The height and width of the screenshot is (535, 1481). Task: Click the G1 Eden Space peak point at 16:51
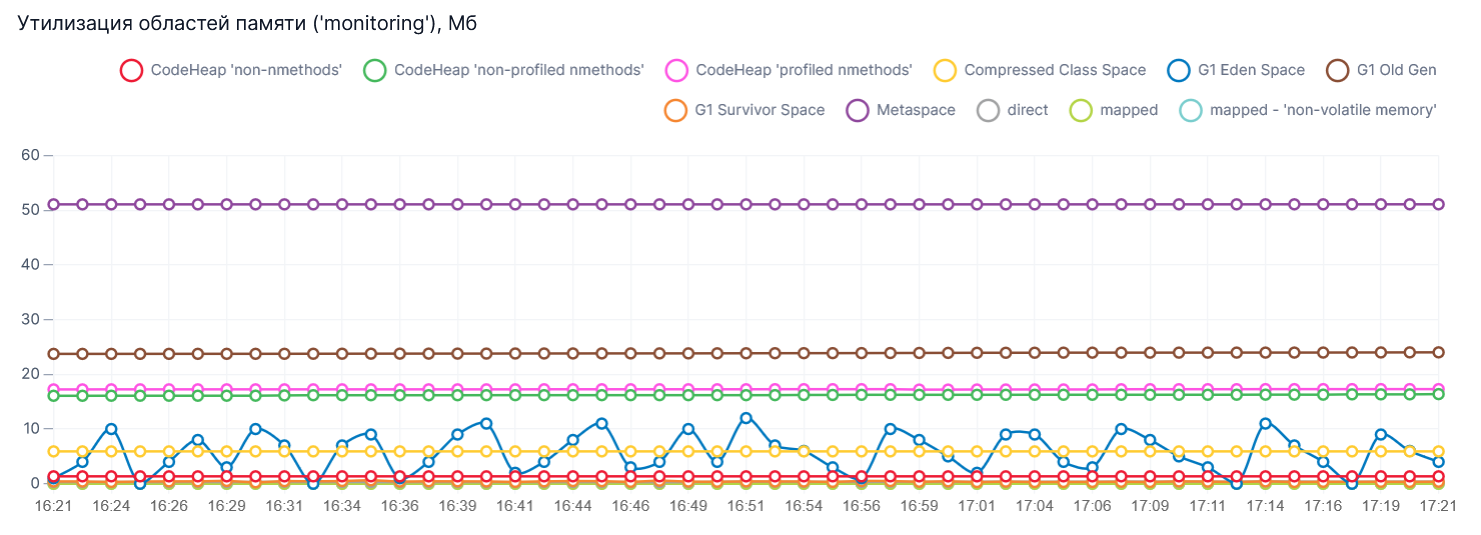pos(746,418)
